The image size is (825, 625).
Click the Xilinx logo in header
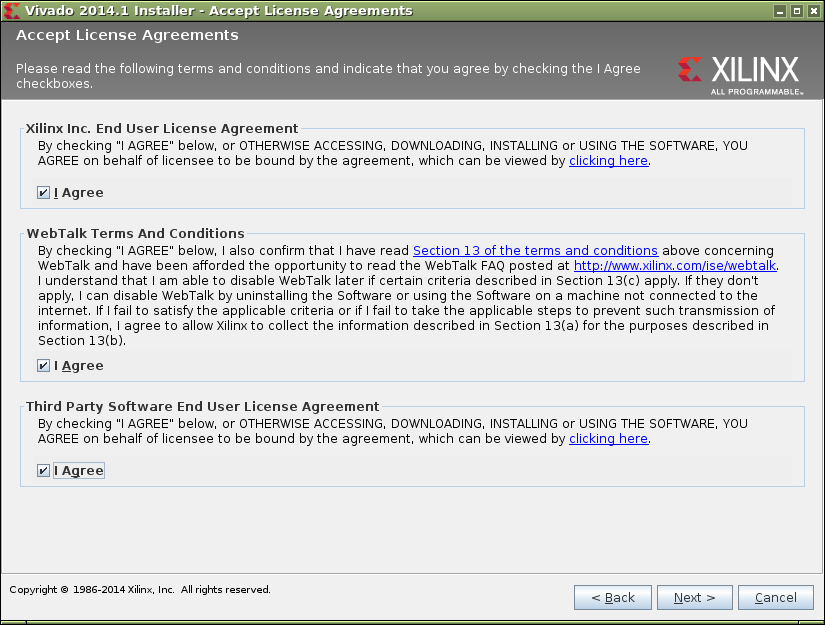(x=741, y=75)
